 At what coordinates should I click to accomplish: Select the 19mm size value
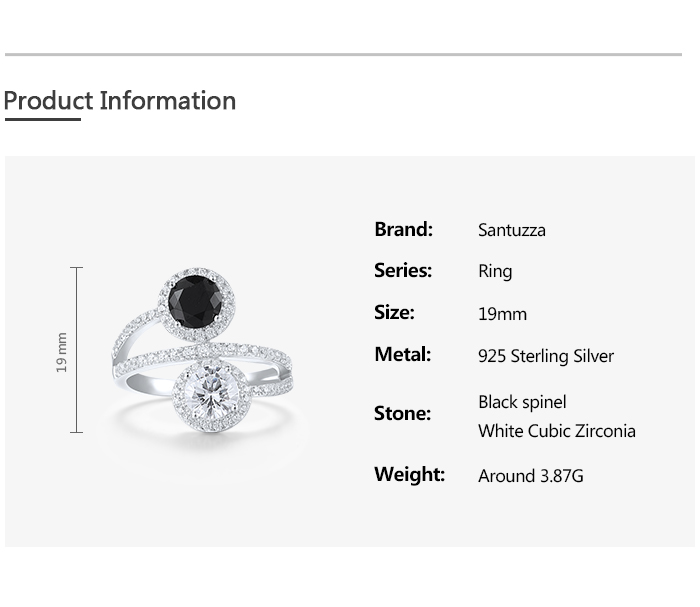pyautogui.click(x=502, y=314)
